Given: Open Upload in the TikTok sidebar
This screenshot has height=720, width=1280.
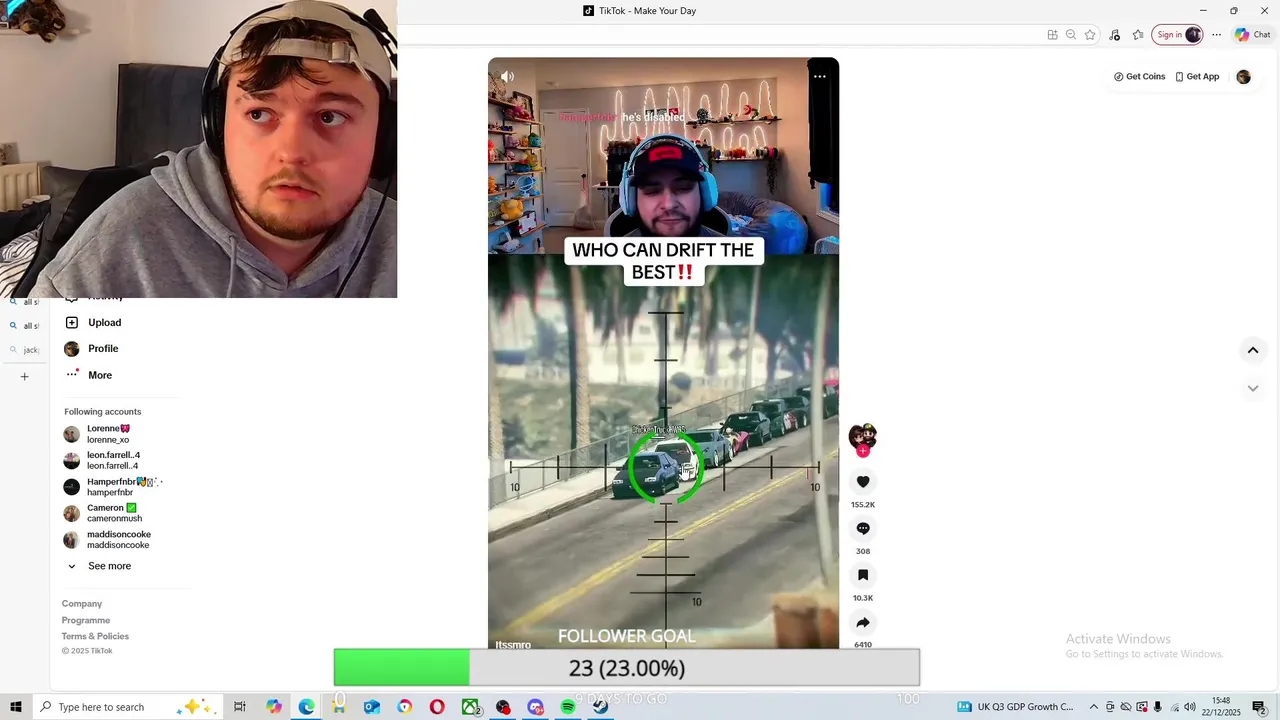Looking at the screenshot, I should [x=93, y=323].
